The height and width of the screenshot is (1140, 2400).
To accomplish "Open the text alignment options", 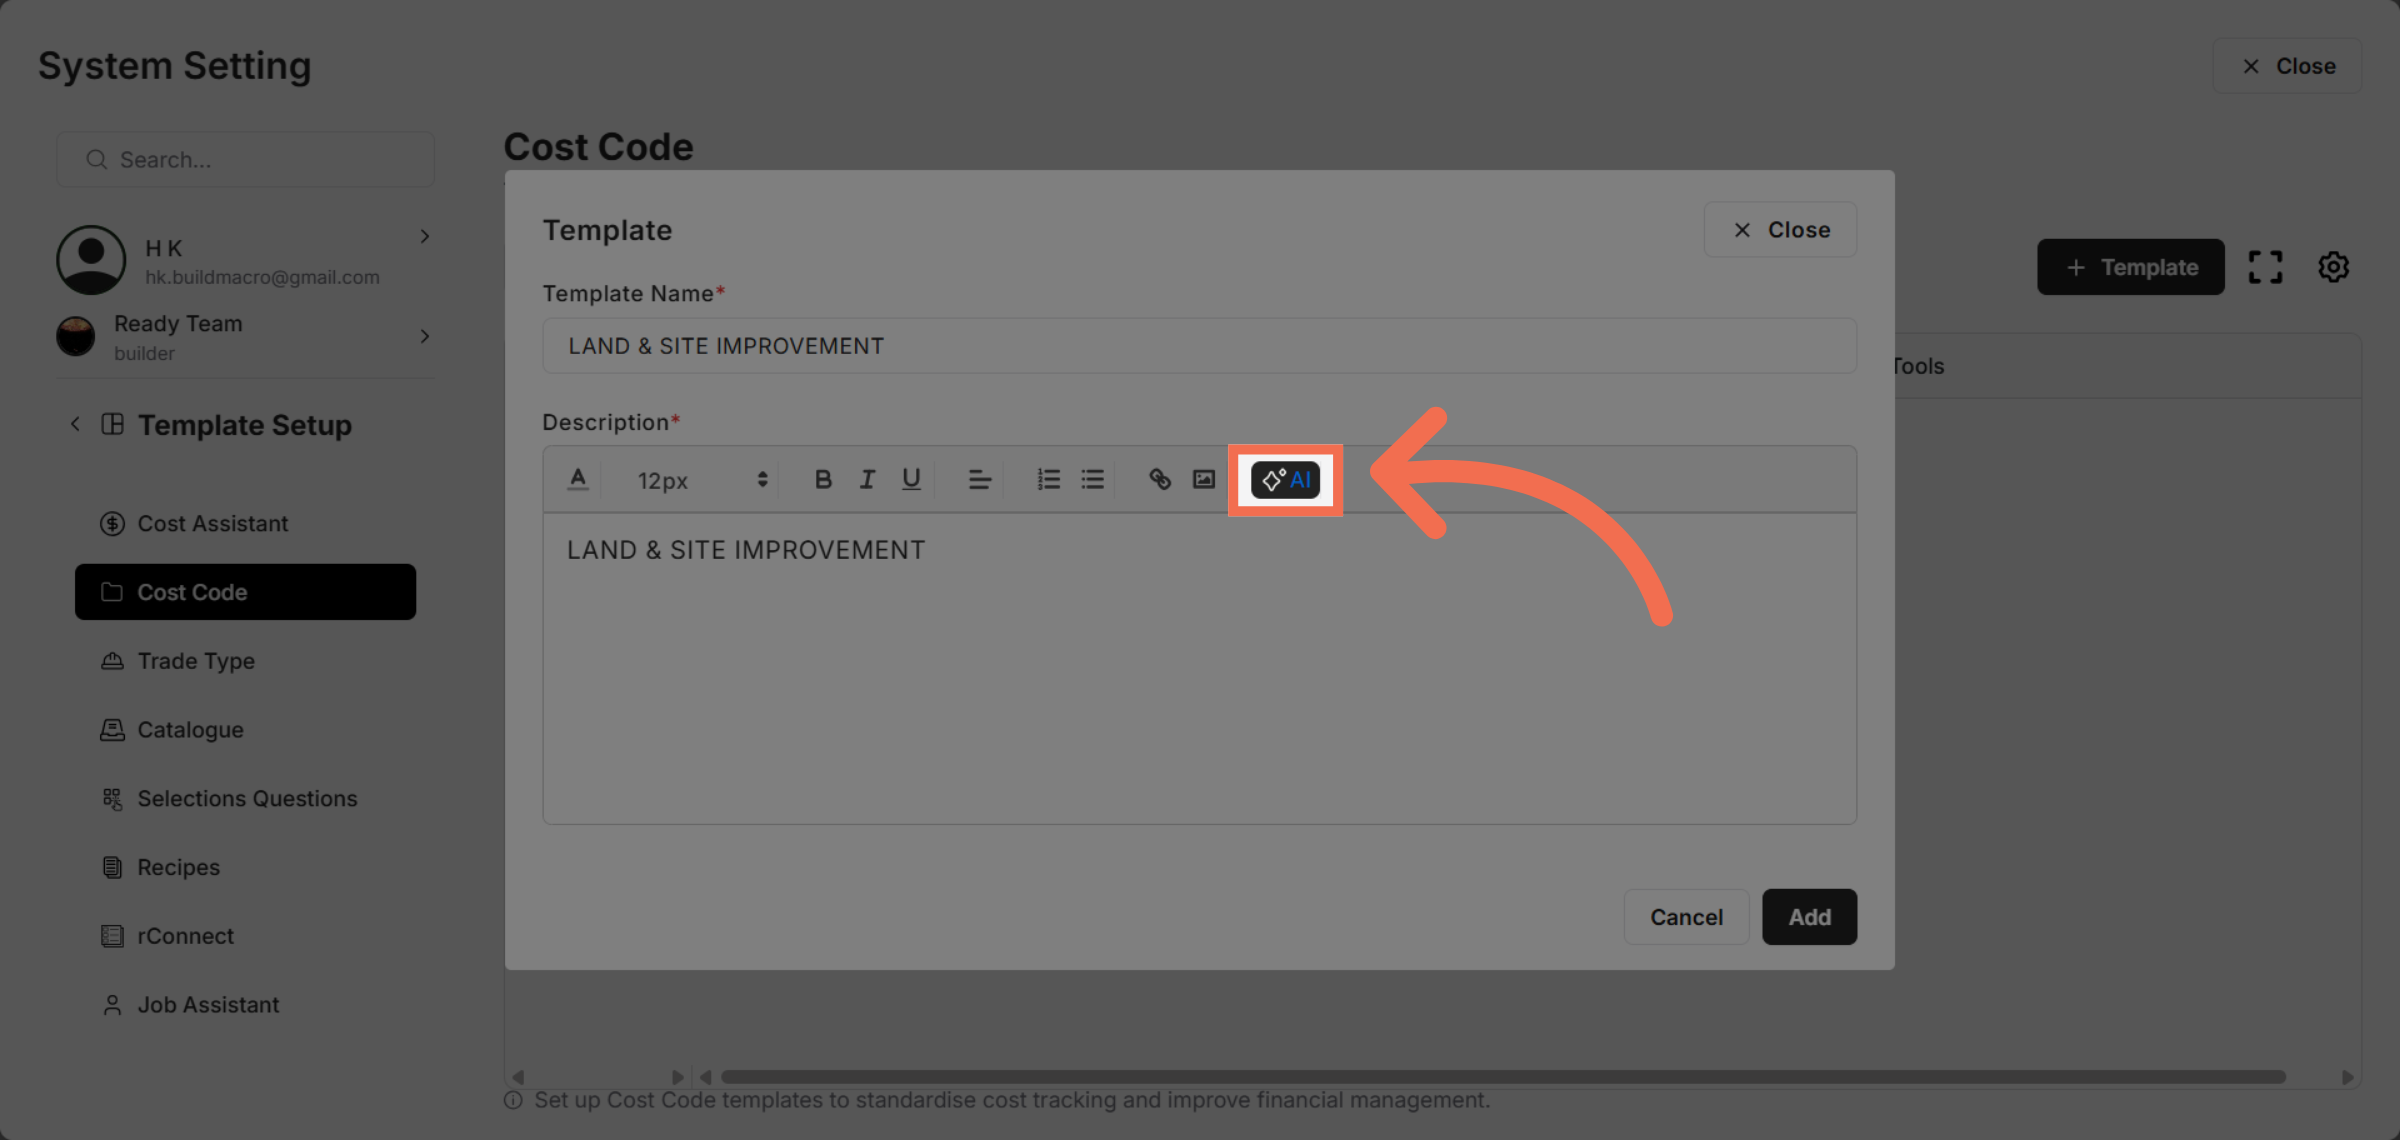I will [x=979, y=480].
